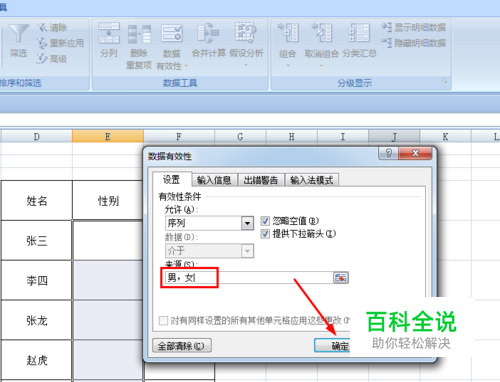
Task: Click the cell containing 赵虎
Action: pyautogui.click(x=37, y=360)
